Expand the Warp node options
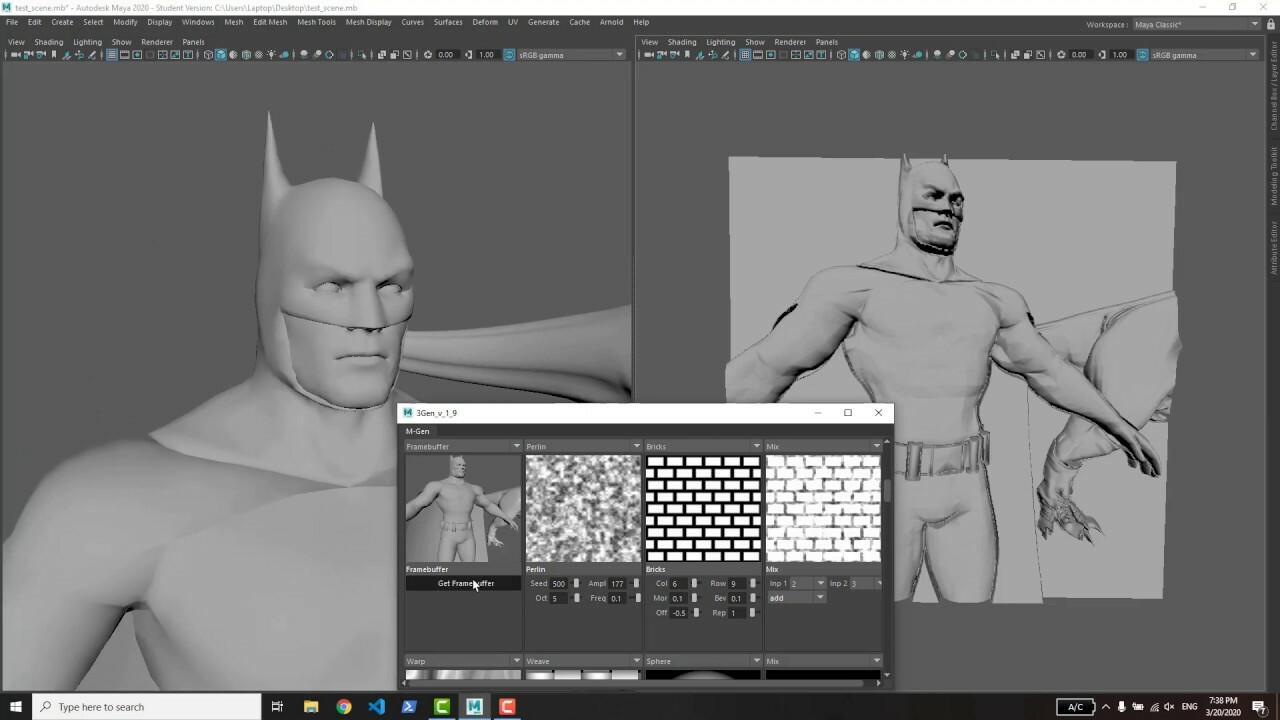This screenshot has height=720, width=1280. [x=516, y=661]
